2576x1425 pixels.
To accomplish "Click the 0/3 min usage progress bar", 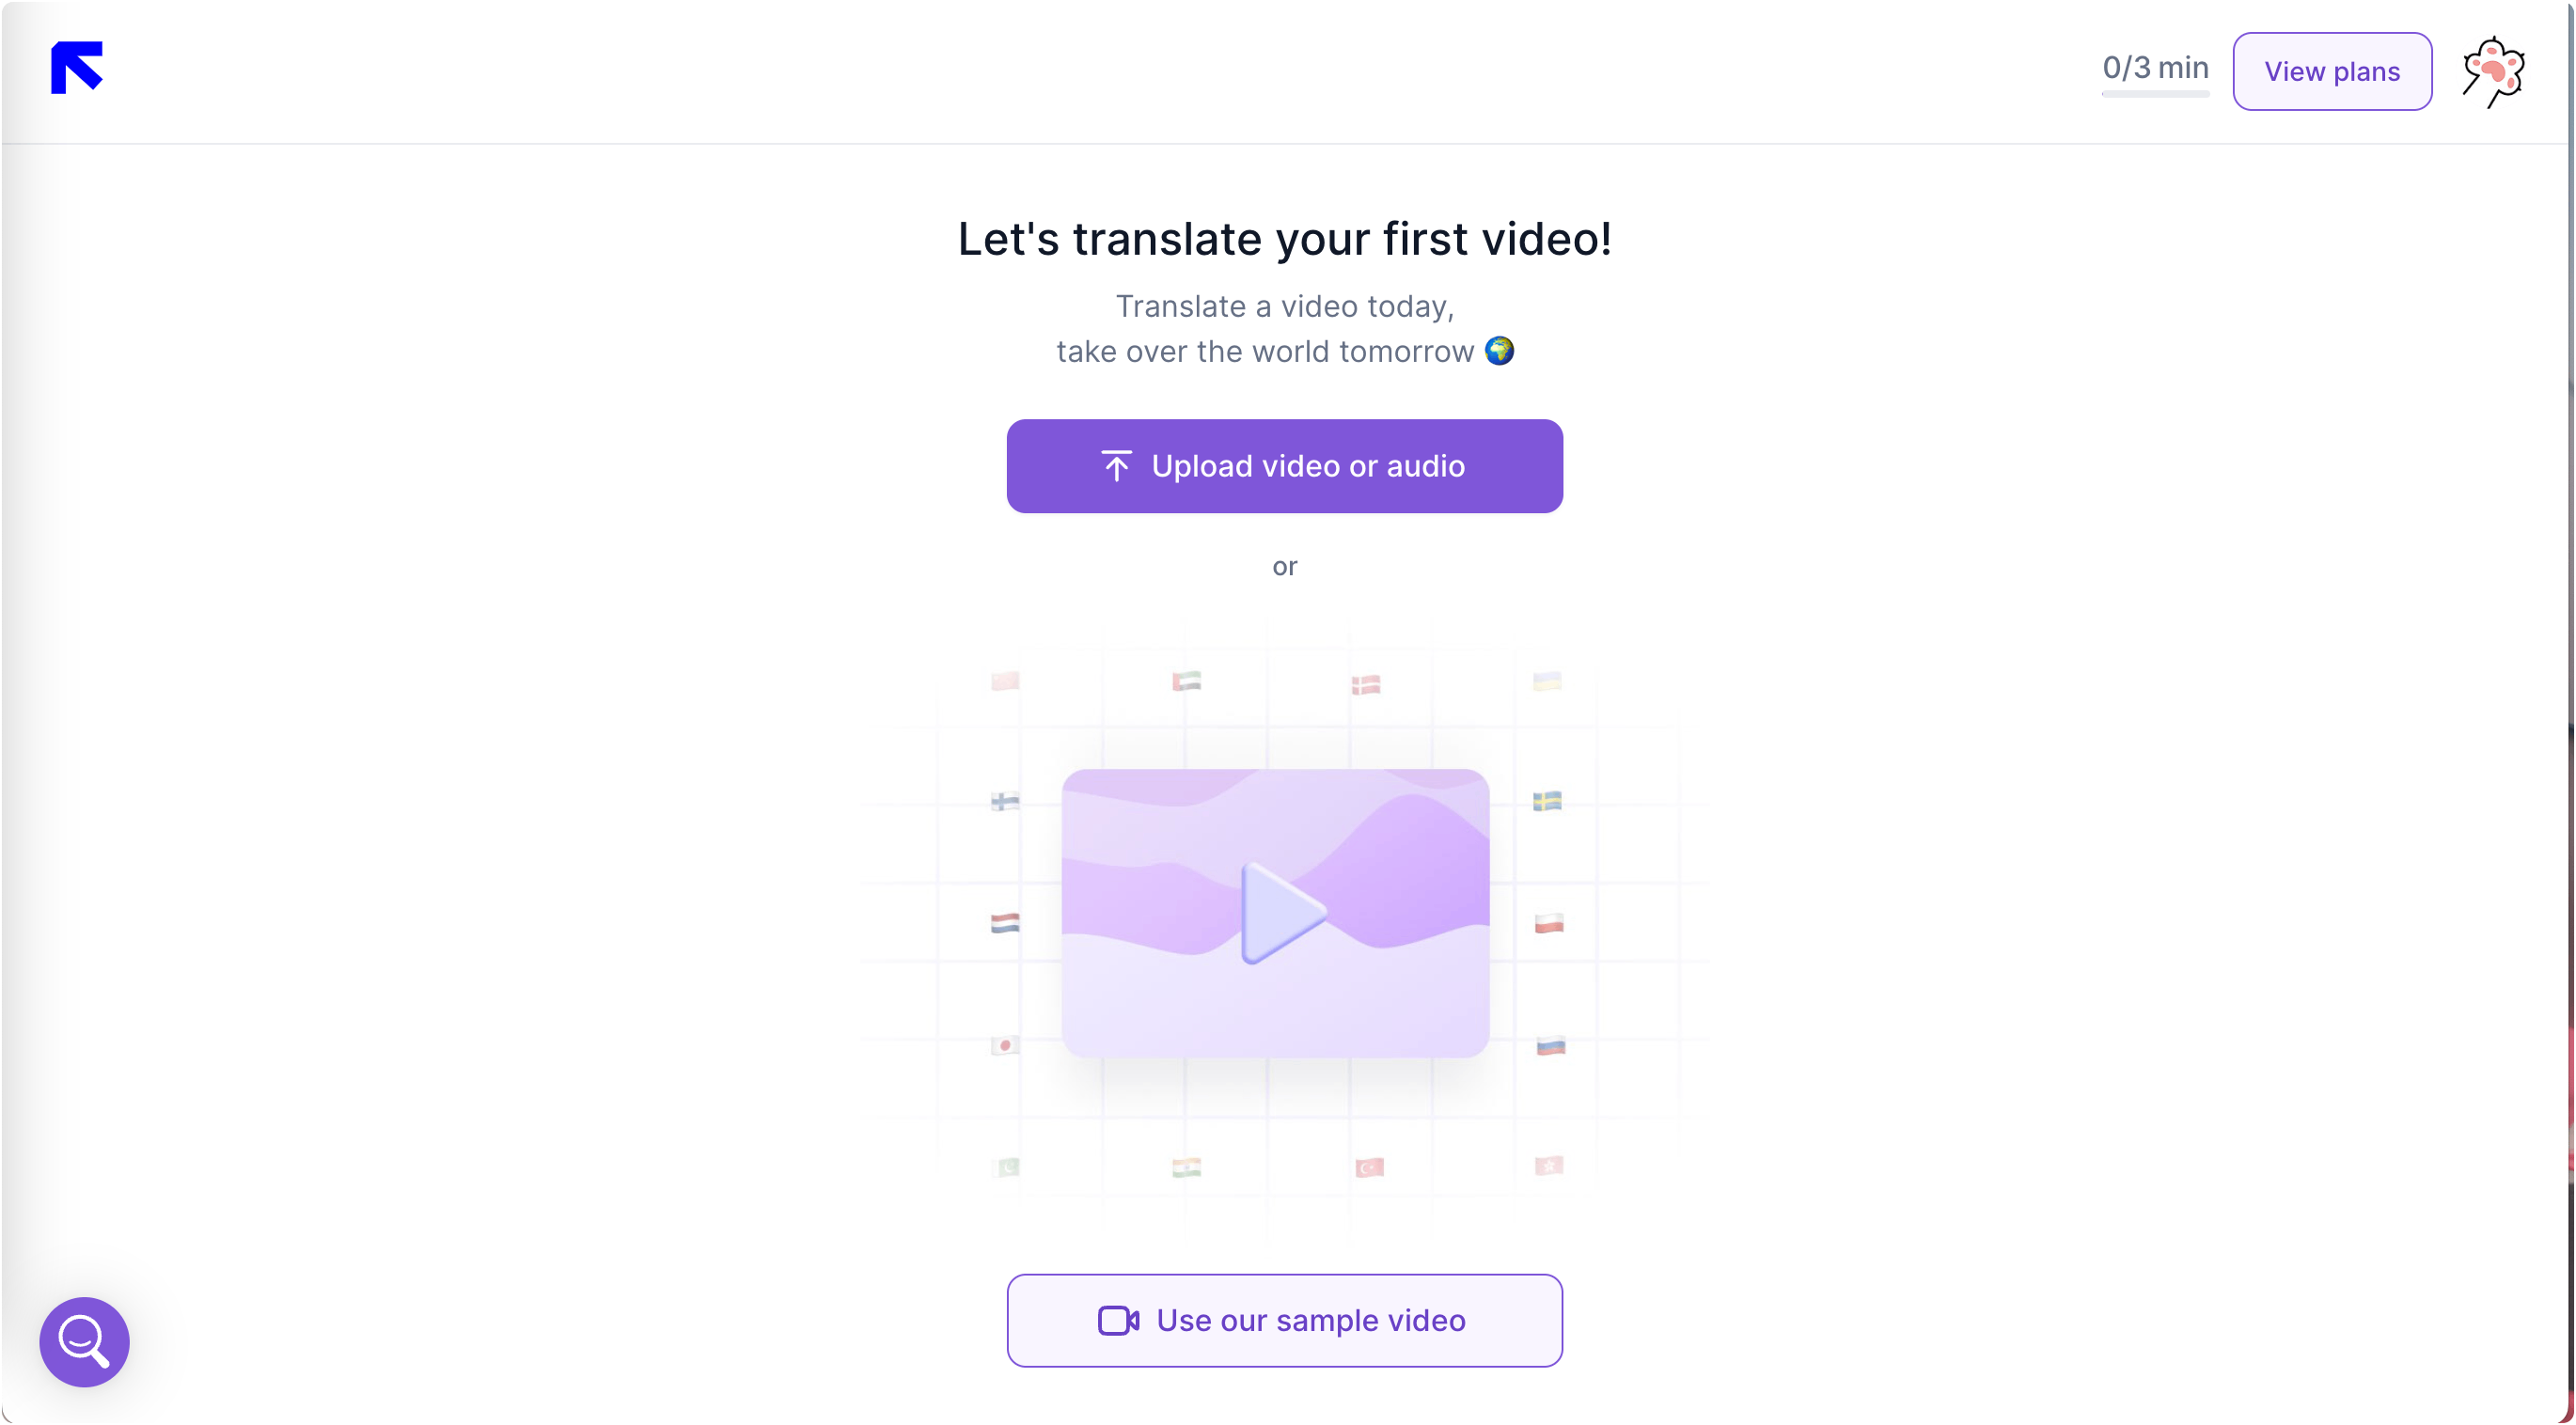I will tap(2155, 94).
